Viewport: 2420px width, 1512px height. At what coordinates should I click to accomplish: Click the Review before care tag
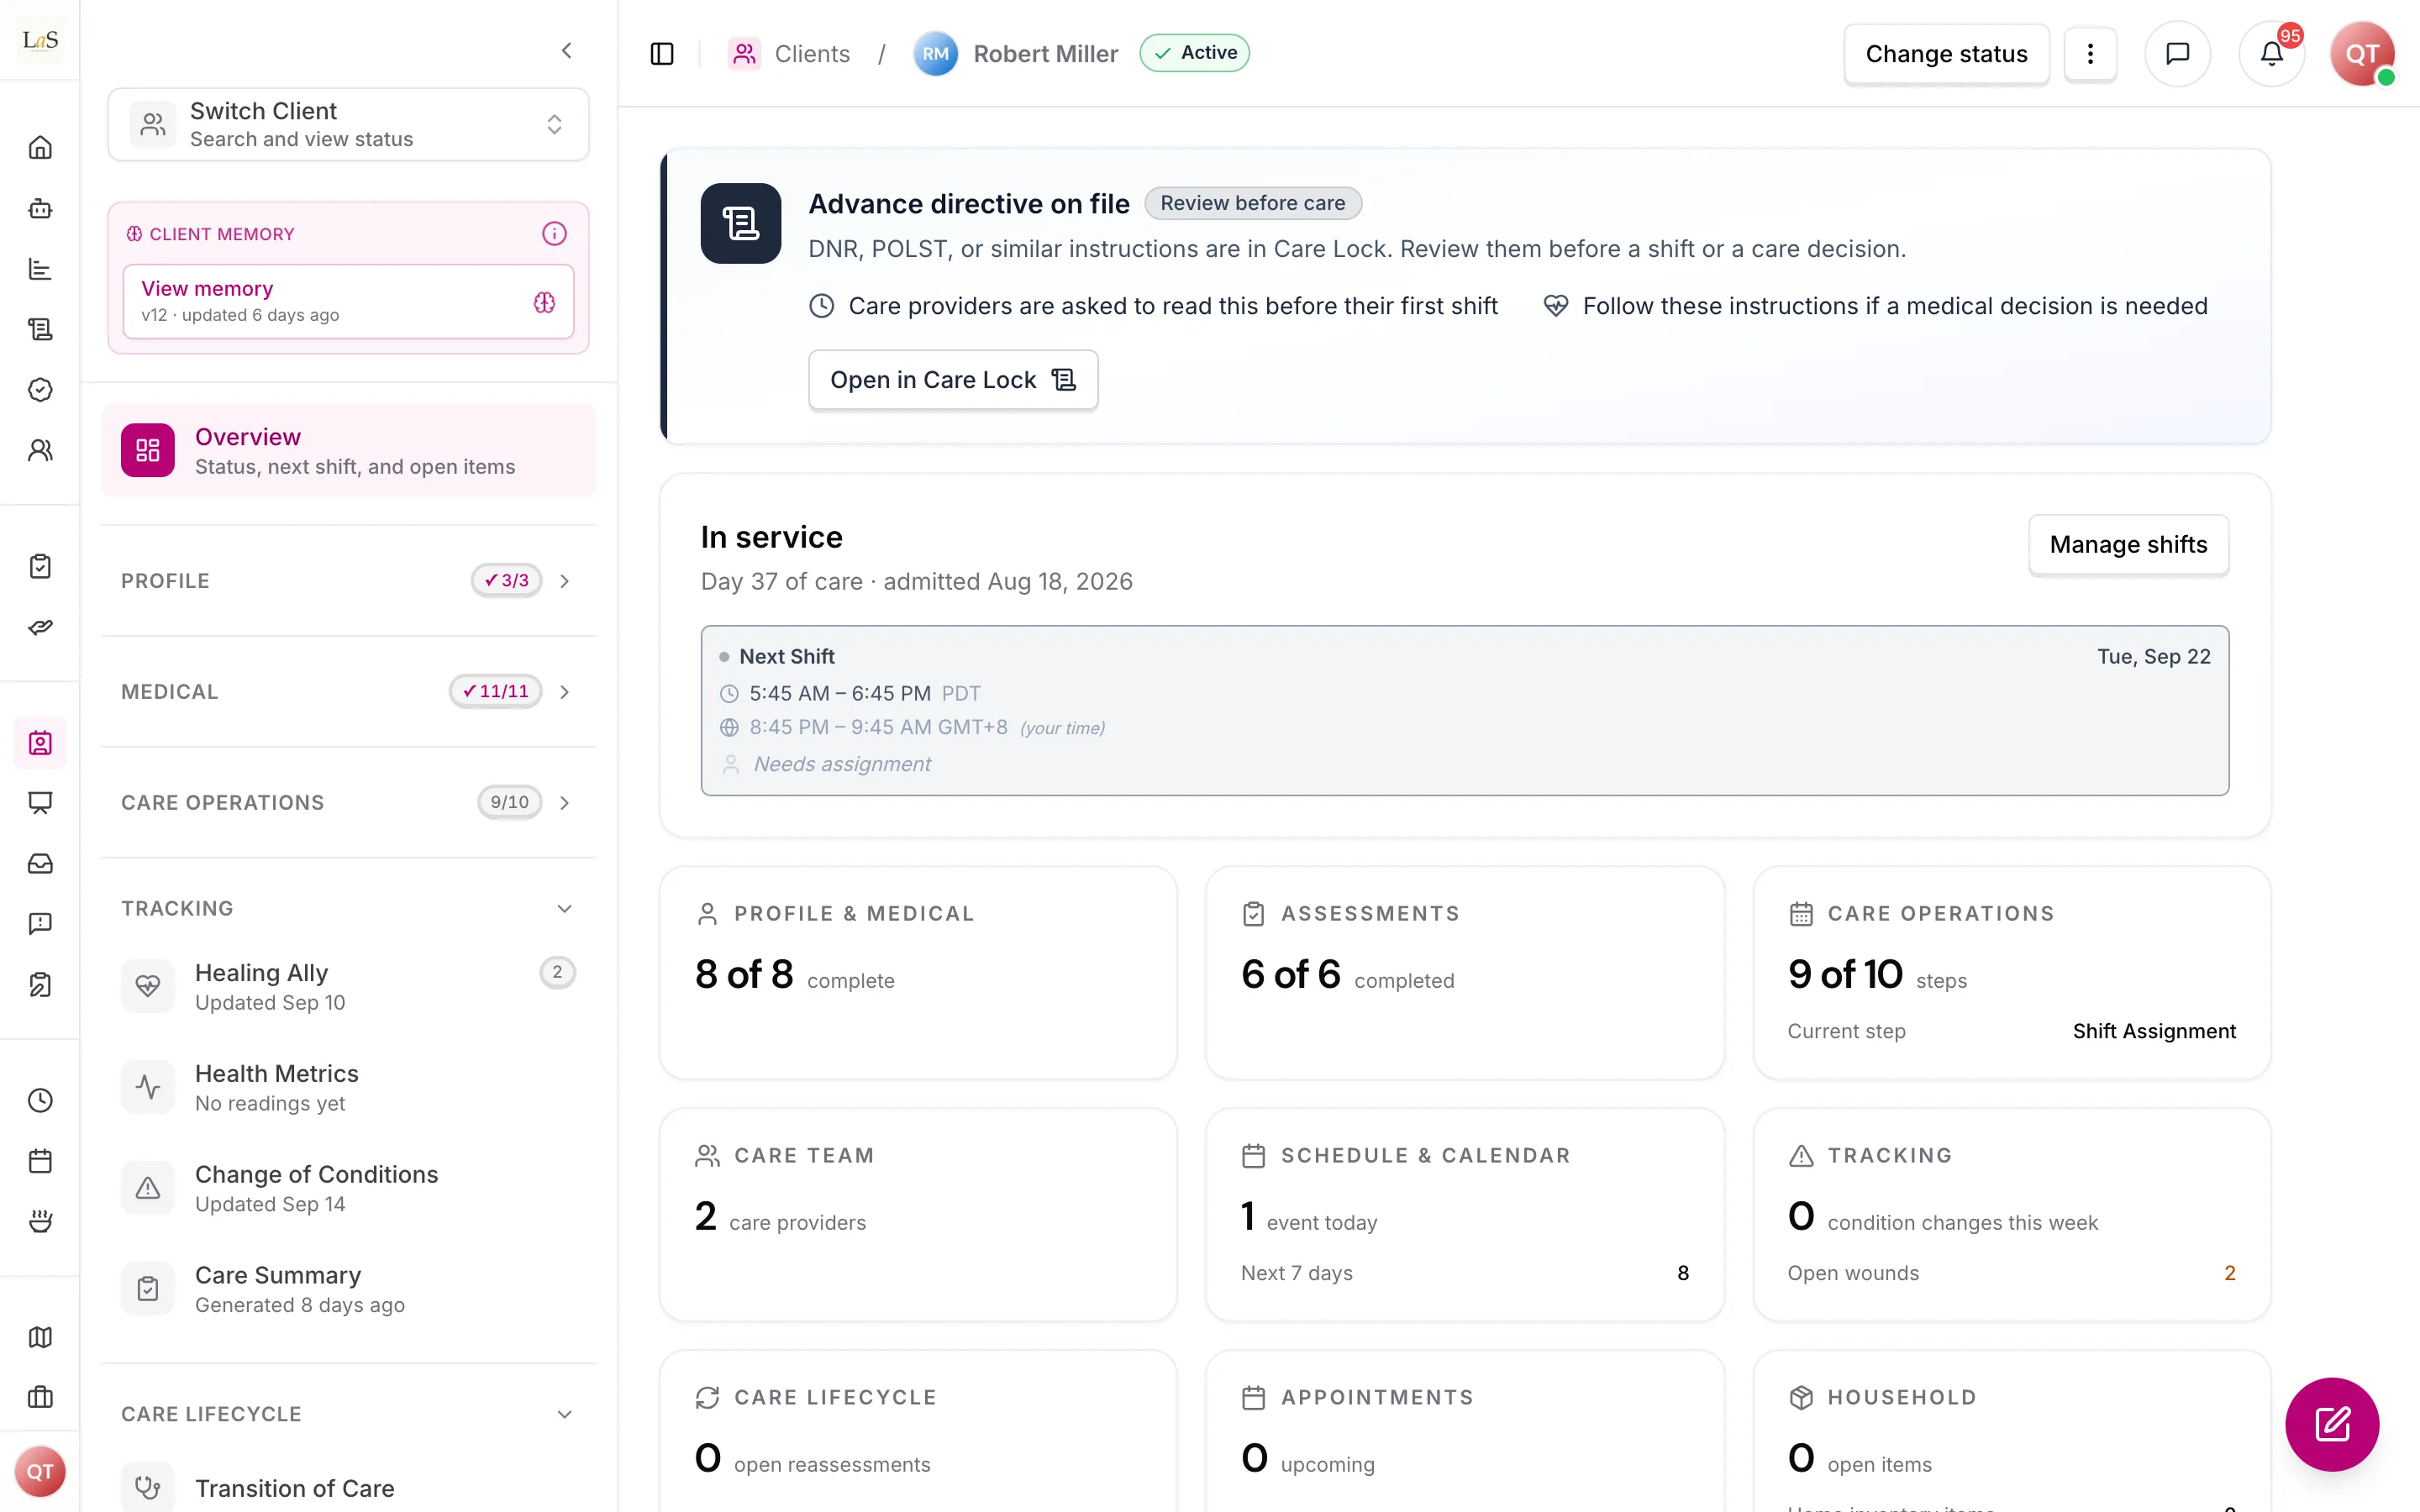click(x=1252, y=203)
